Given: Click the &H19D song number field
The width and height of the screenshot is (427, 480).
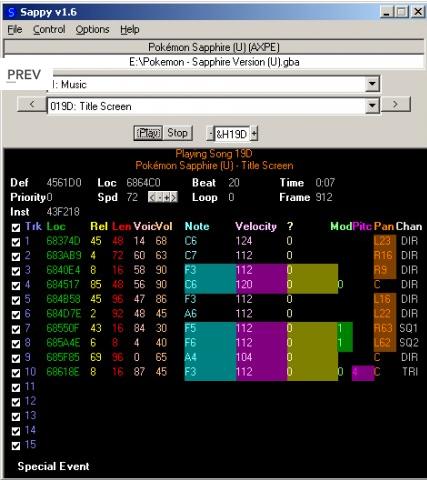Looking at the screenshot, I should pos(232,134).
